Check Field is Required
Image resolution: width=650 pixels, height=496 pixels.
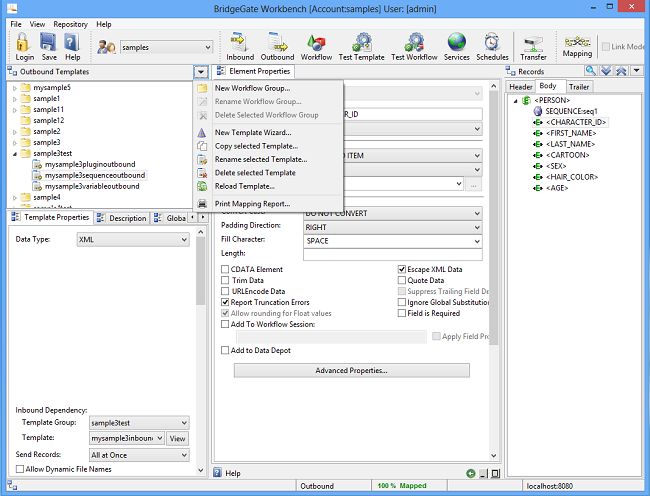click(402, 313)
